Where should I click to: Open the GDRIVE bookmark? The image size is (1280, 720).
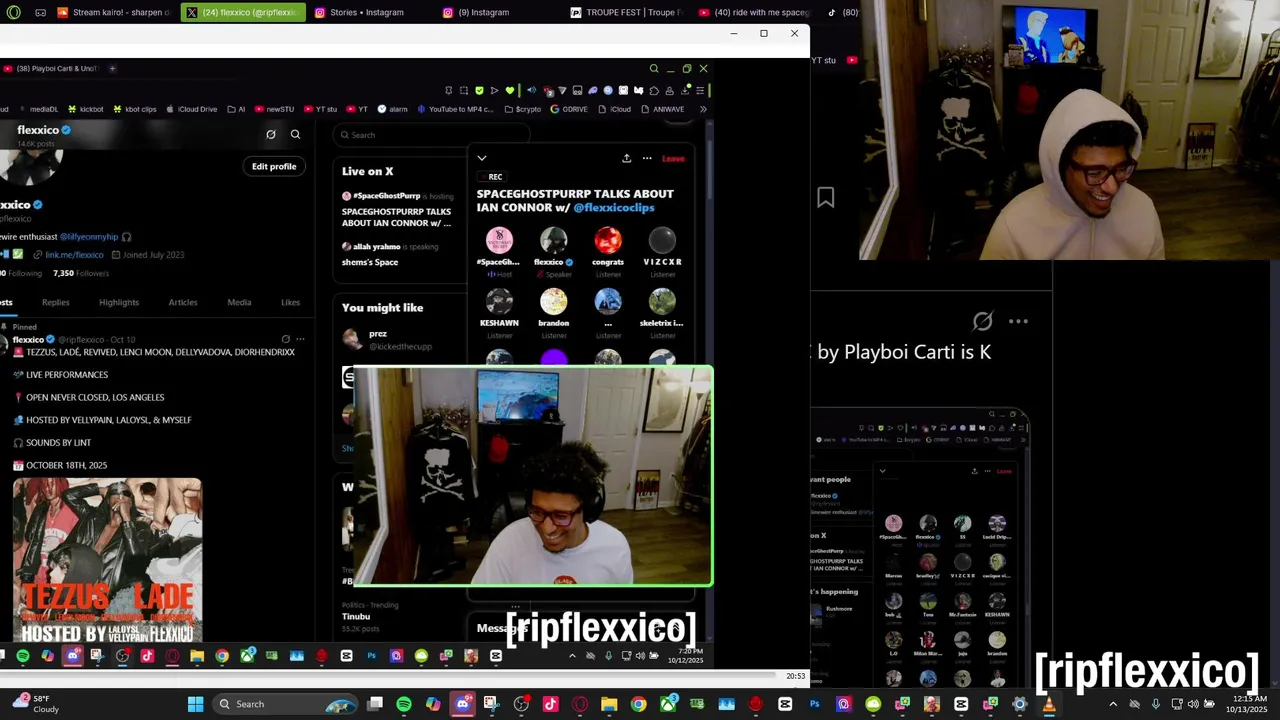[x=569, y=109]
